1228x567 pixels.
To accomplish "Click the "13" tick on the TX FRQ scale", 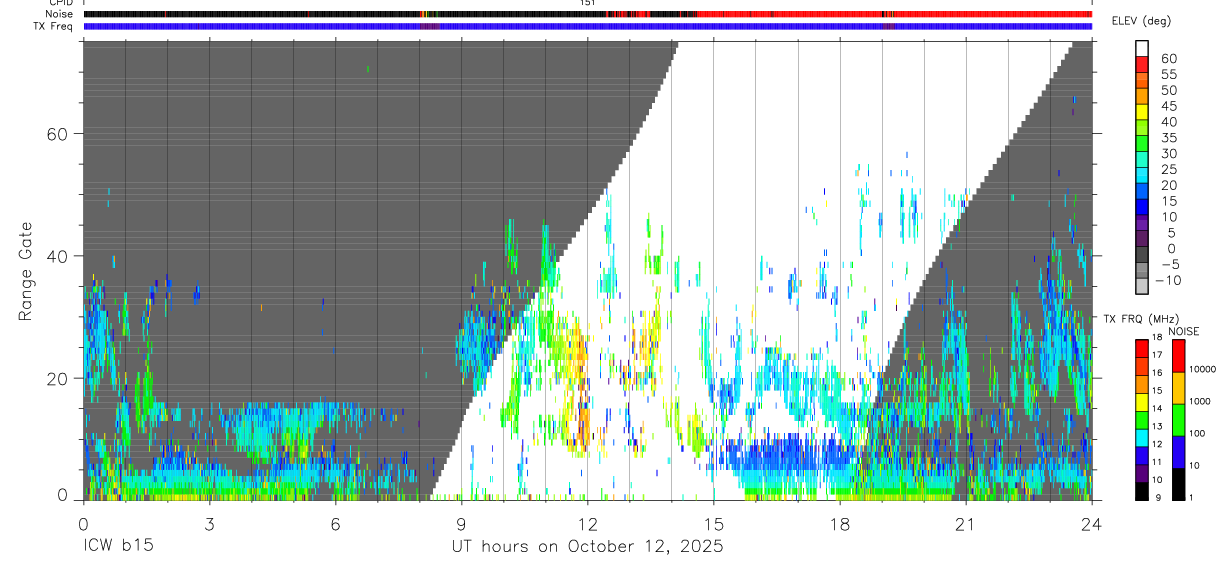I will point(1157,426).
